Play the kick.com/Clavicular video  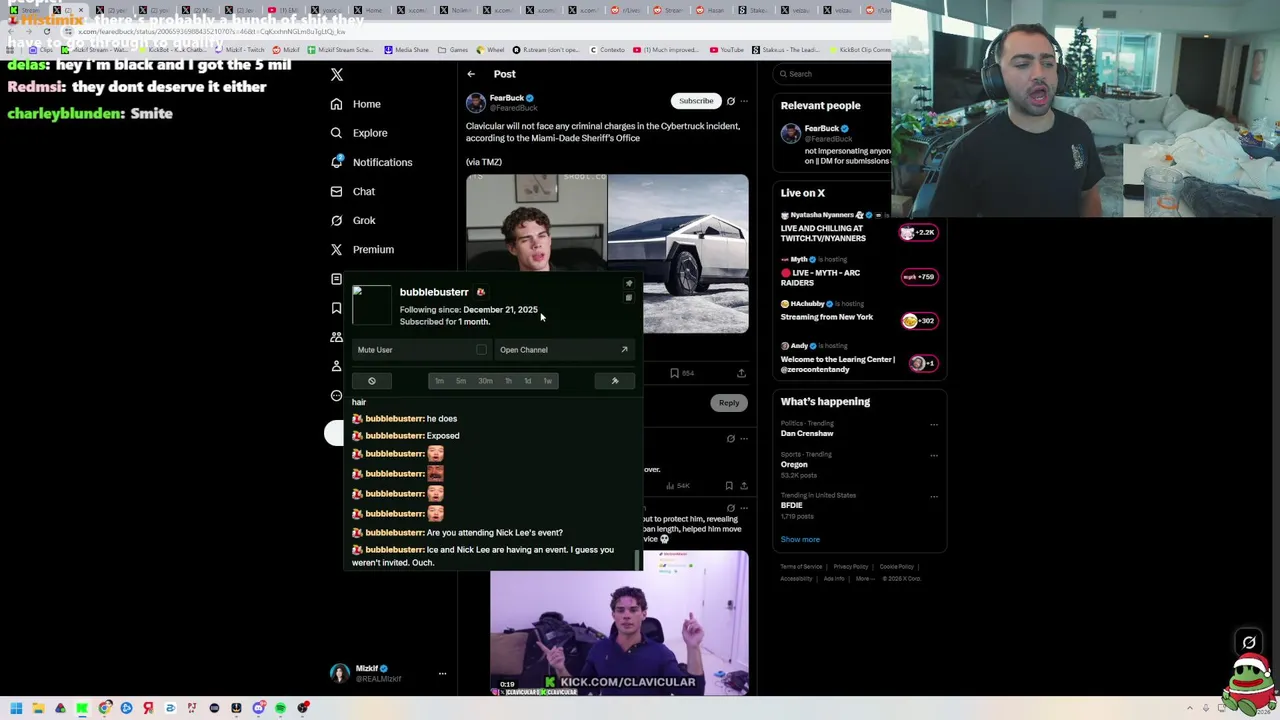pyautogui.click(x=619, y=623)
